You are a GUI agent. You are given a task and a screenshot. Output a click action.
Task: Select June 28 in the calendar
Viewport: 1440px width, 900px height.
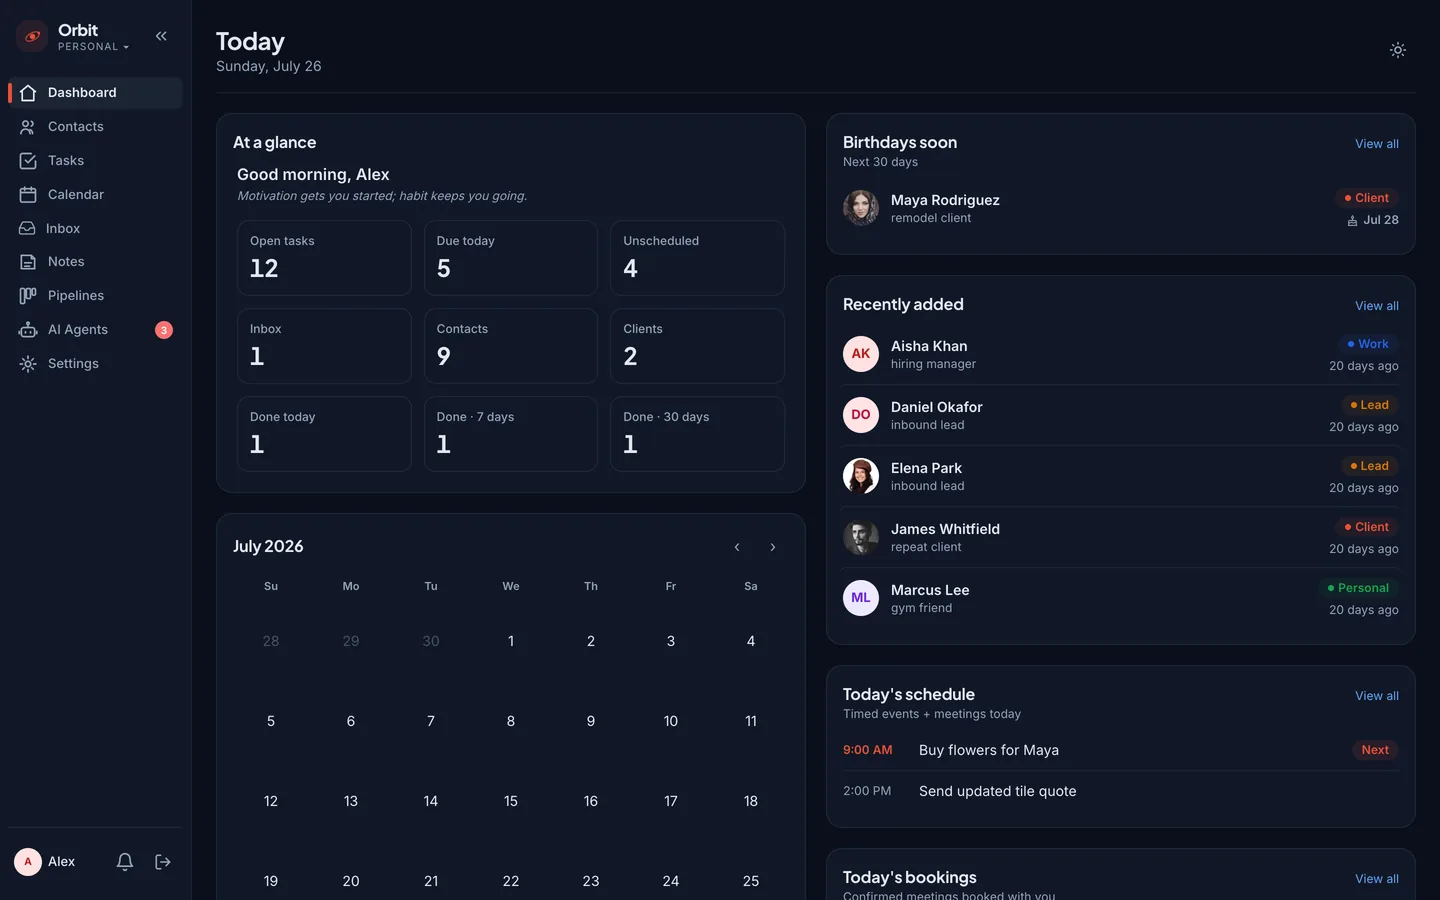[271, 641]
